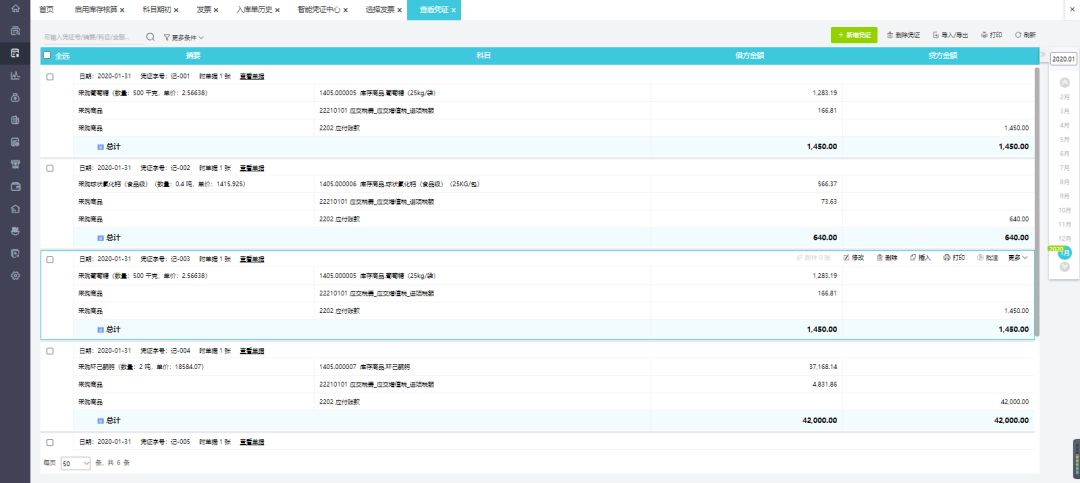Click 查看单据 link for voucher 记-002

252,168
